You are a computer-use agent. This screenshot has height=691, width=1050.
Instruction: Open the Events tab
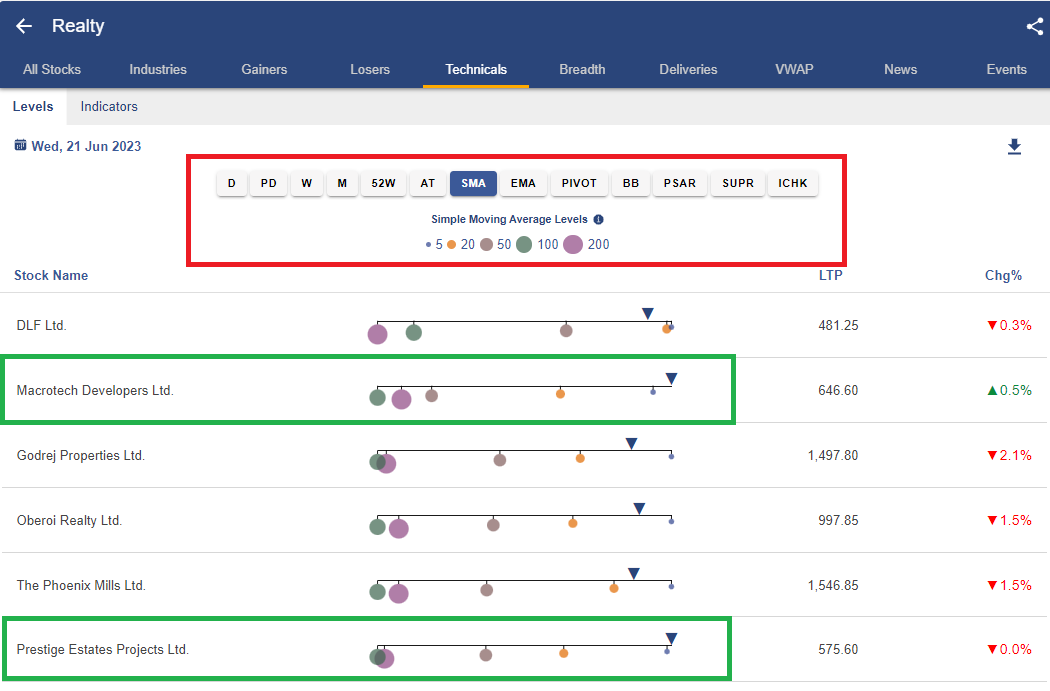[1006, 70]
